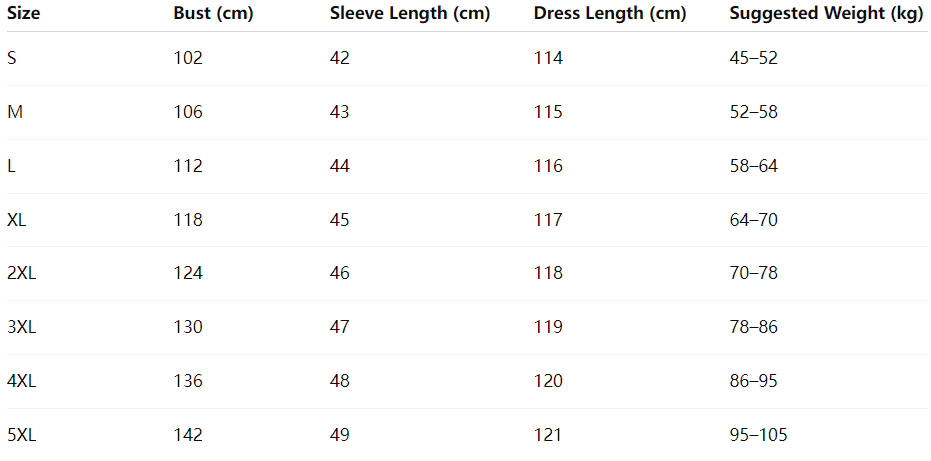Click bust value 142
The width and height of the screenshot is (931, 461).
[188, 435]
